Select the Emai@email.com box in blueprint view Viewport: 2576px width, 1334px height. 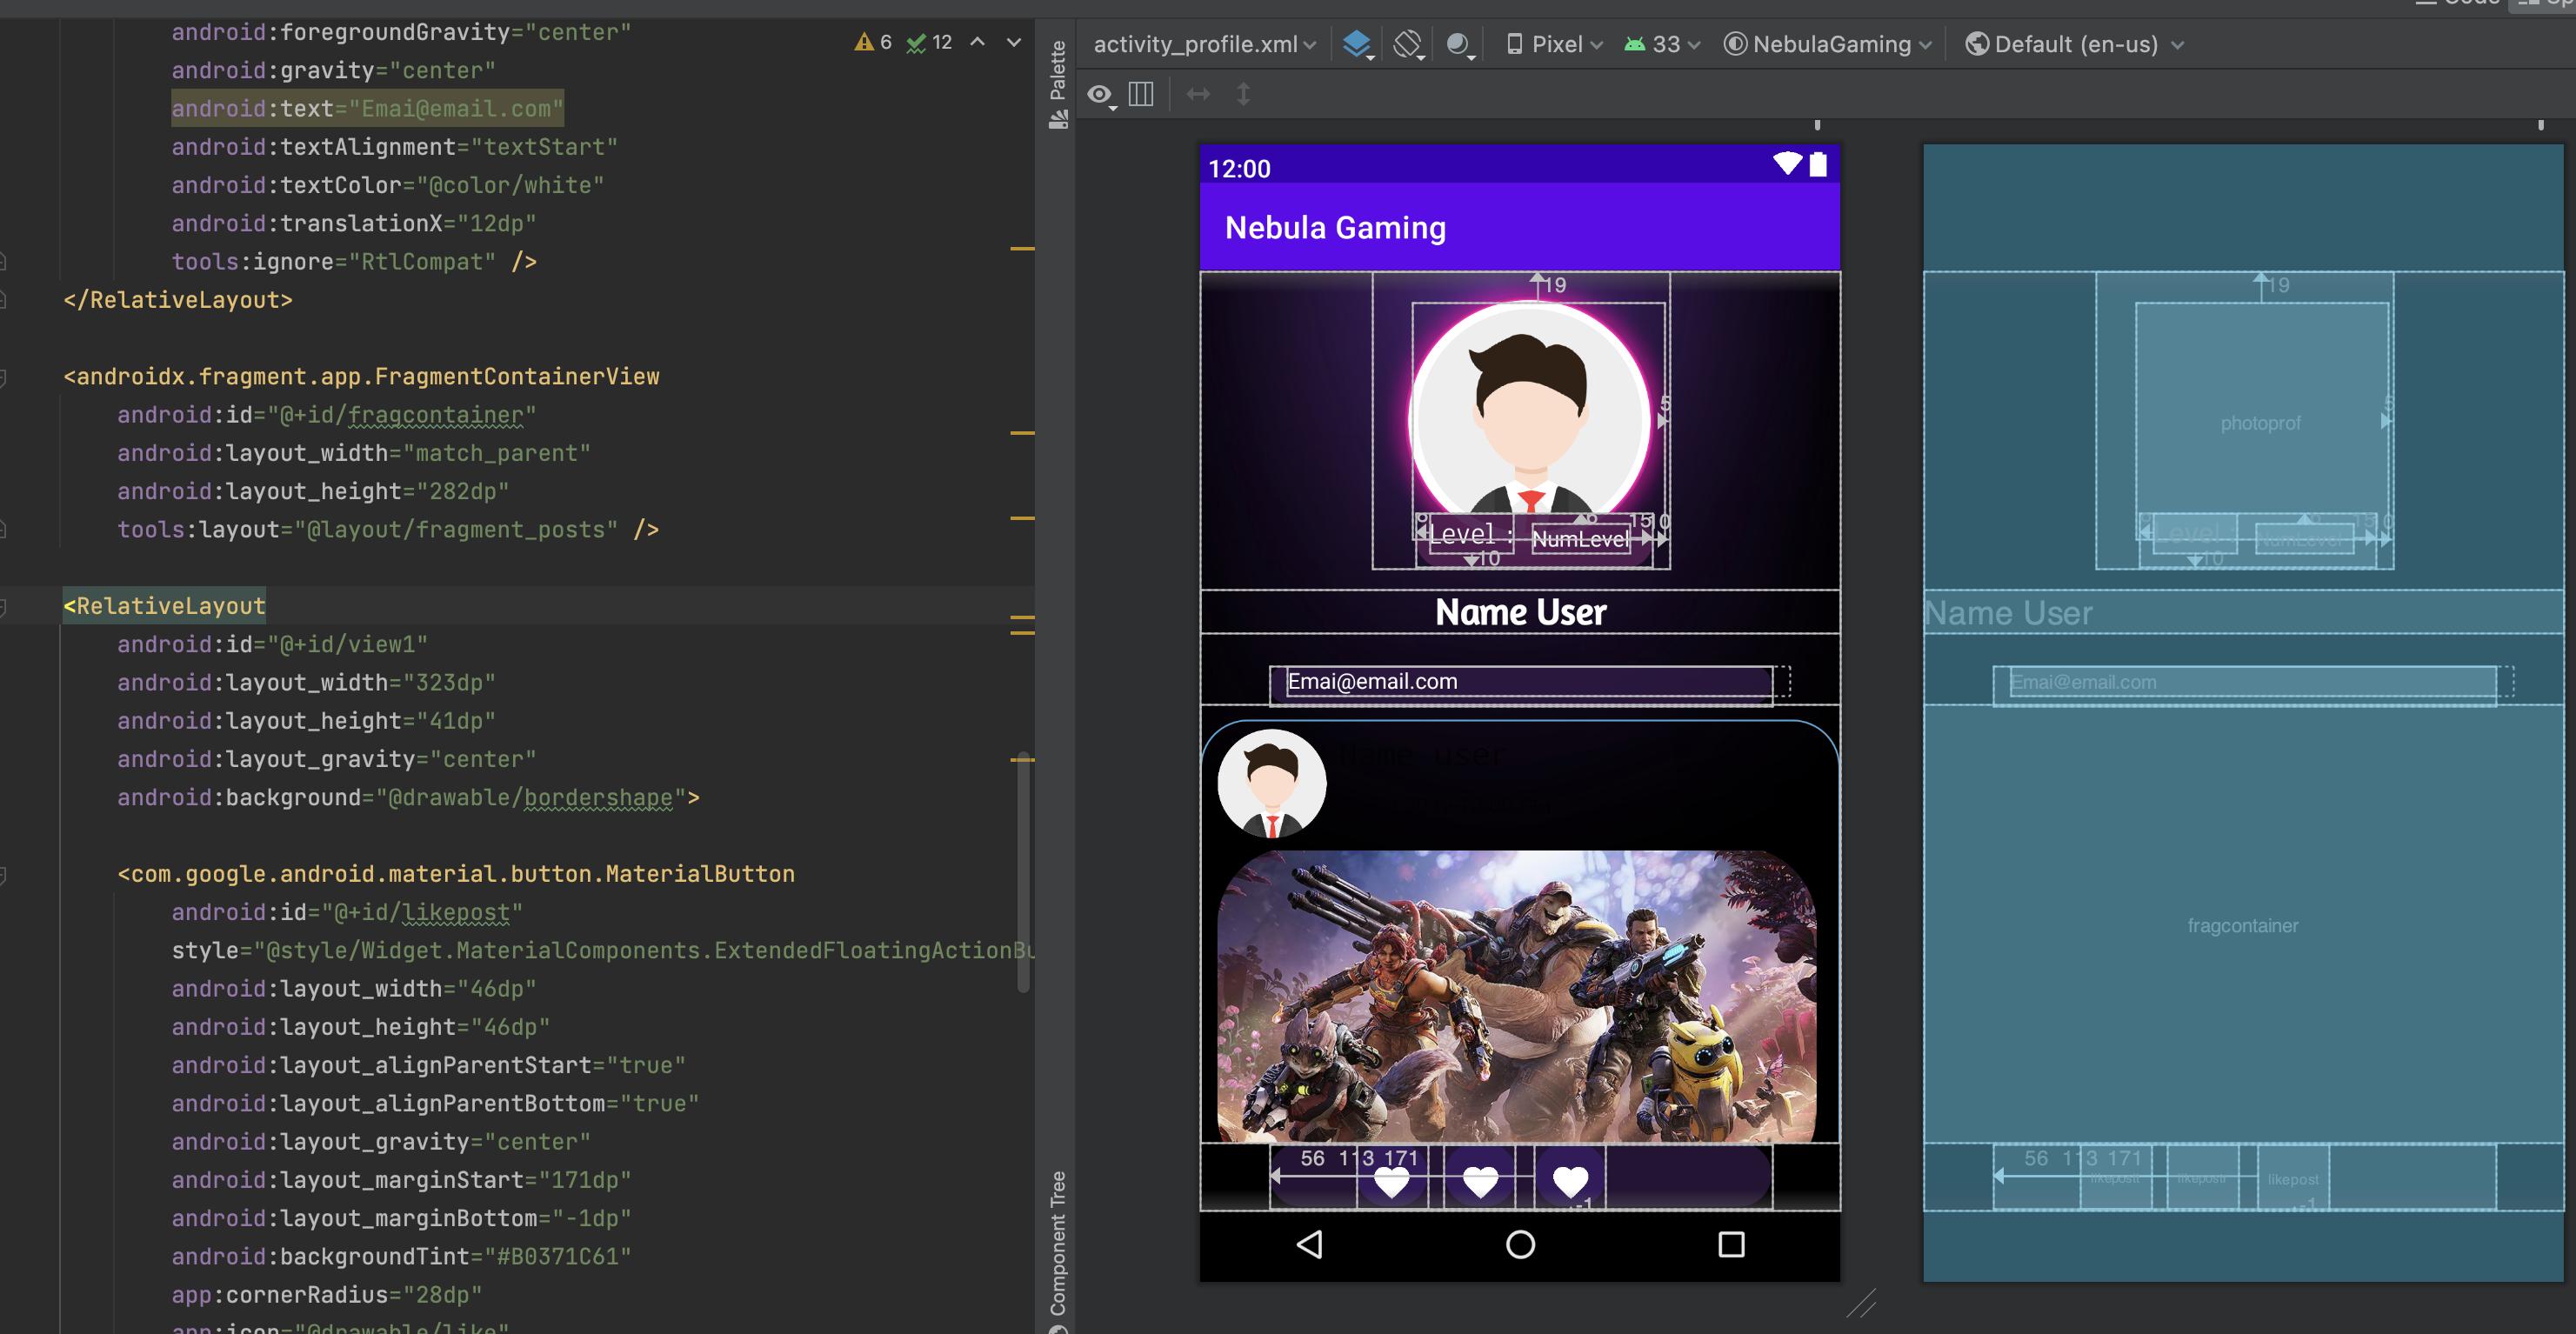point(2252,682)
